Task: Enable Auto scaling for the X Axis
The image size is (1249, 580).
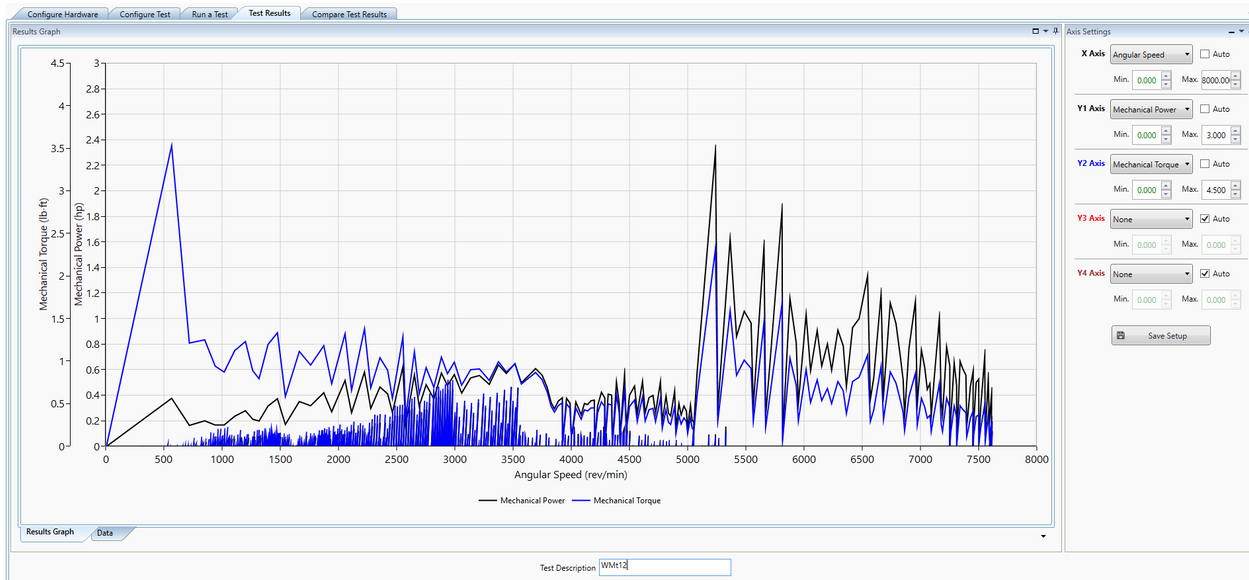Action: tap(1204, 54)
